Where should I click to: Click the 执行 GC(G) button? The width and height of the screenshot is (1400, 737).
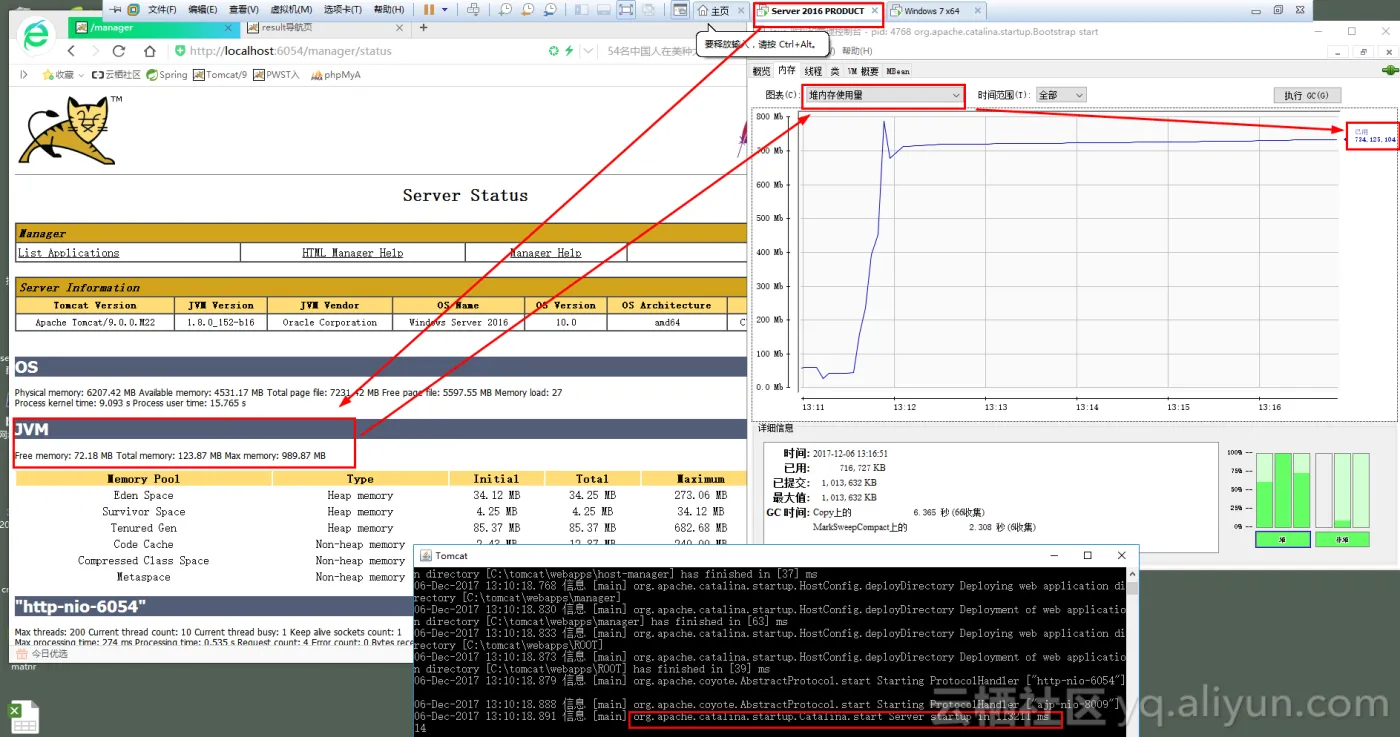click(x=1306, y=95)
